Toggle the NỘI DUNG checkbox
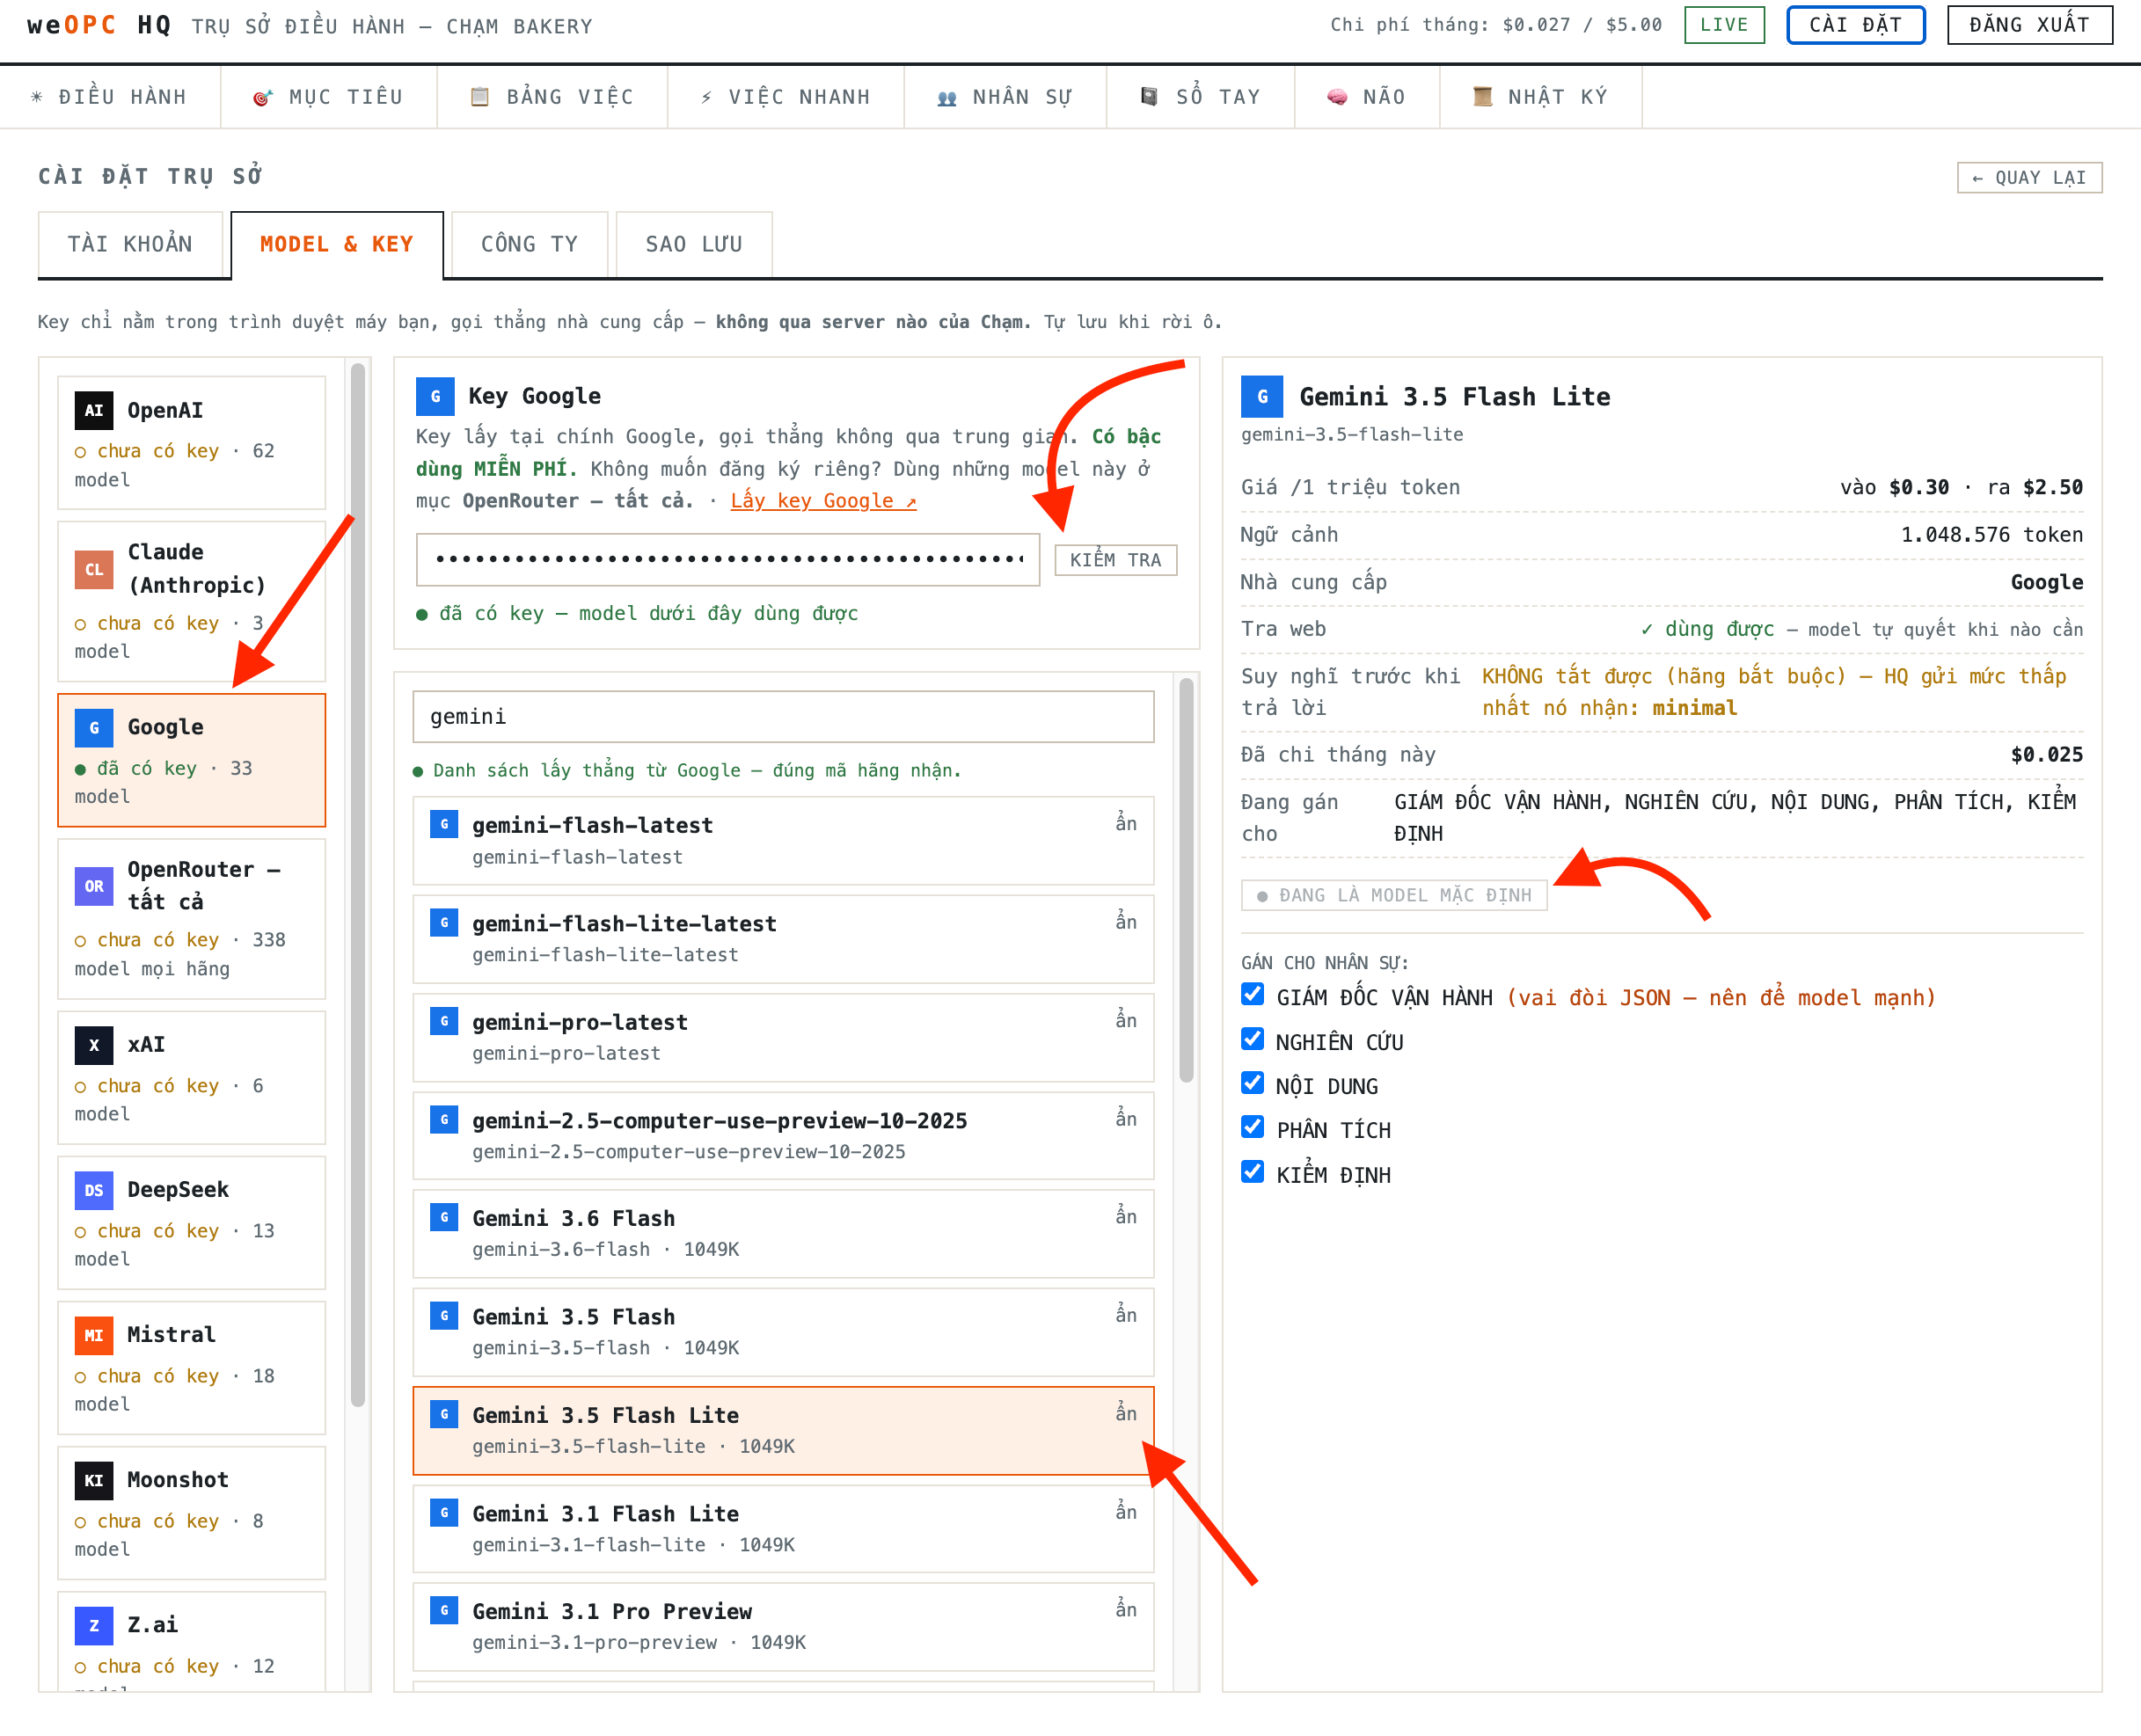Screen dimensions: 2141x1736 point(1252,1083)
